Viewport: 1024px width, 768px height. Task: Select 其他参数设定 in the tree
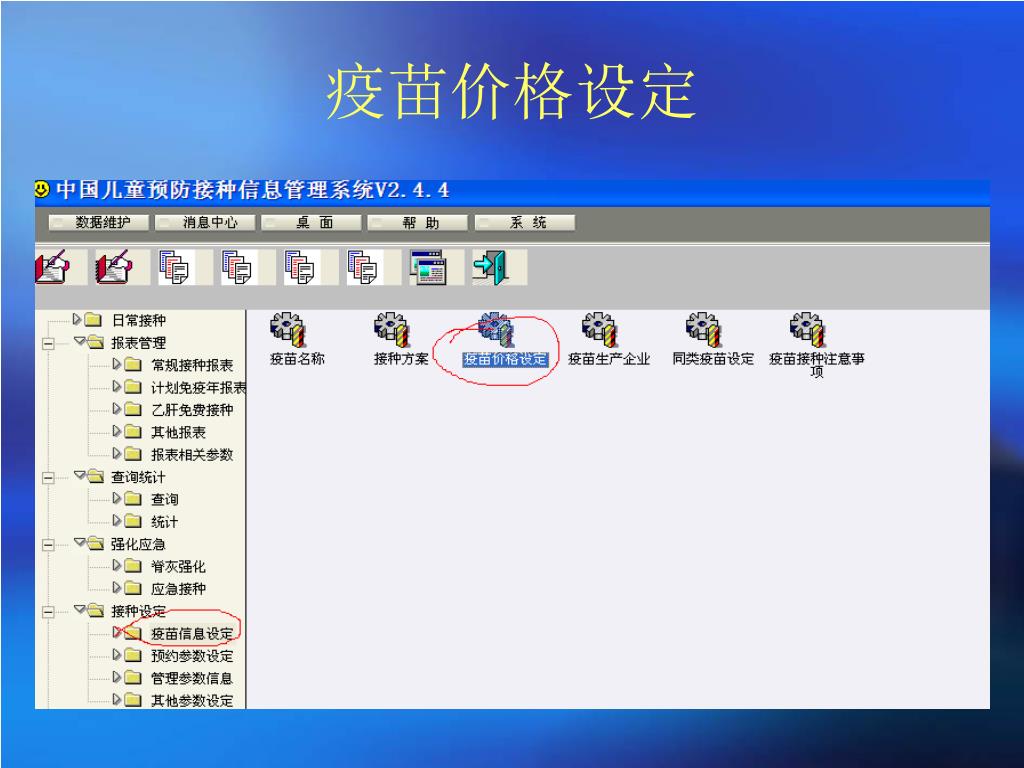[192, 701]
